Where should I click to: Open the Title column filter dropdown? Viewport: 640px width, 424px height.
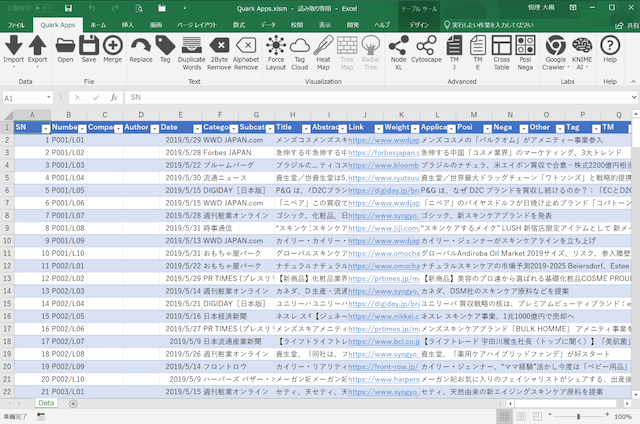[306, 129]
